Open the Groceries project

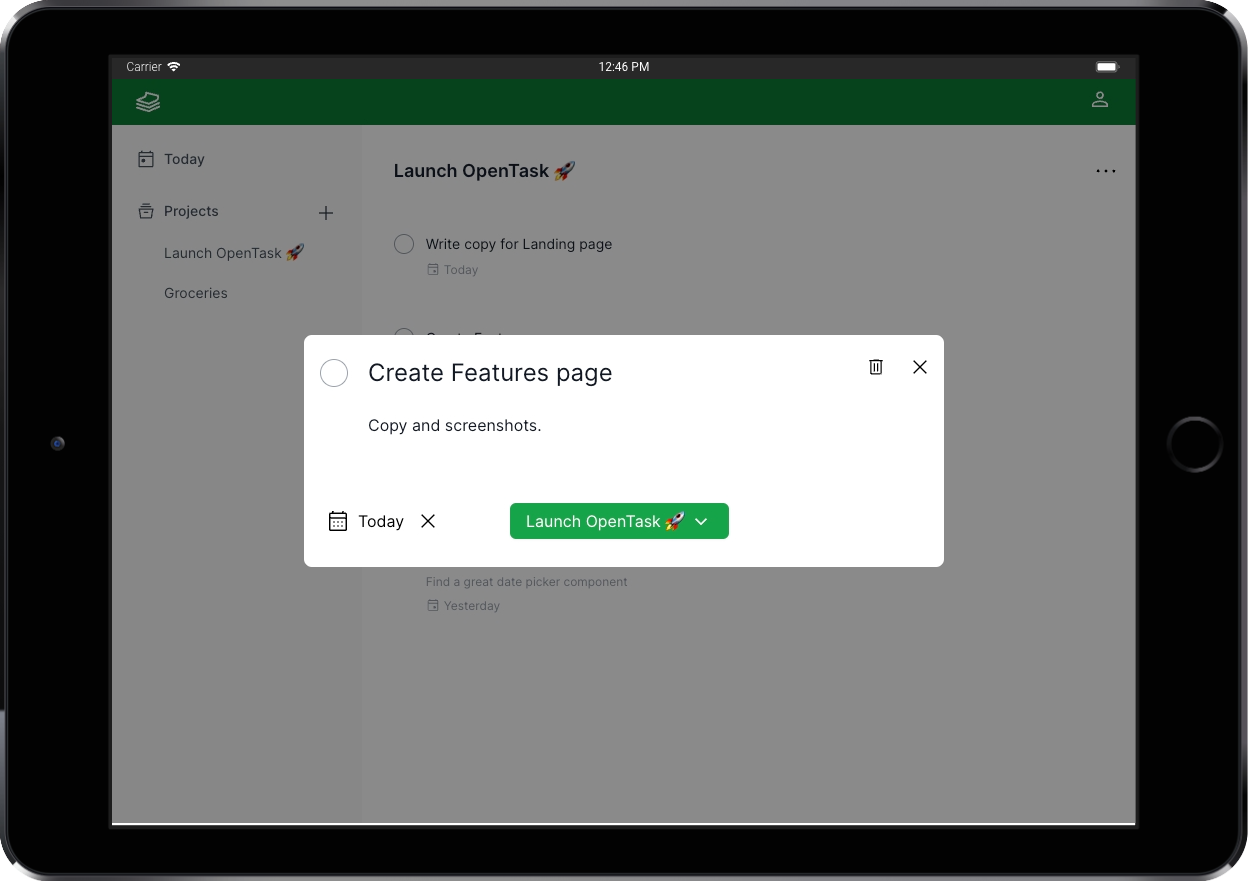pyautogui.click(x=195, y=292)
